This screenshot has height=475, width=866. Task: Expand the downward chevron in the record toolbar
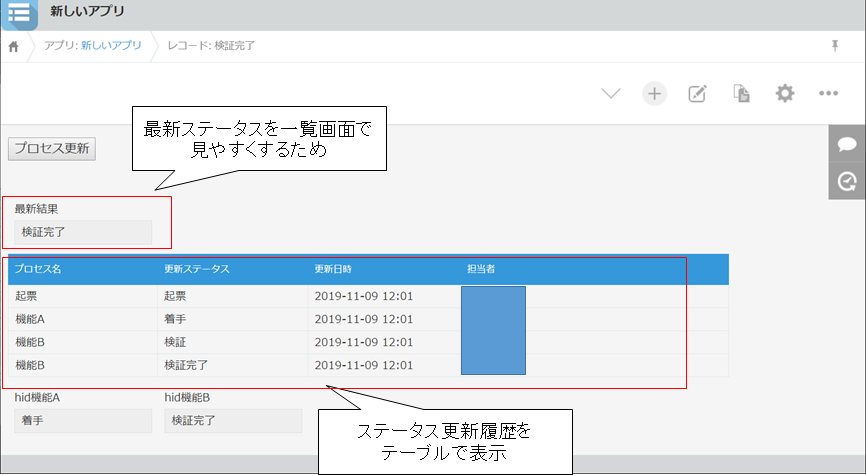click(x=611, y=93)
